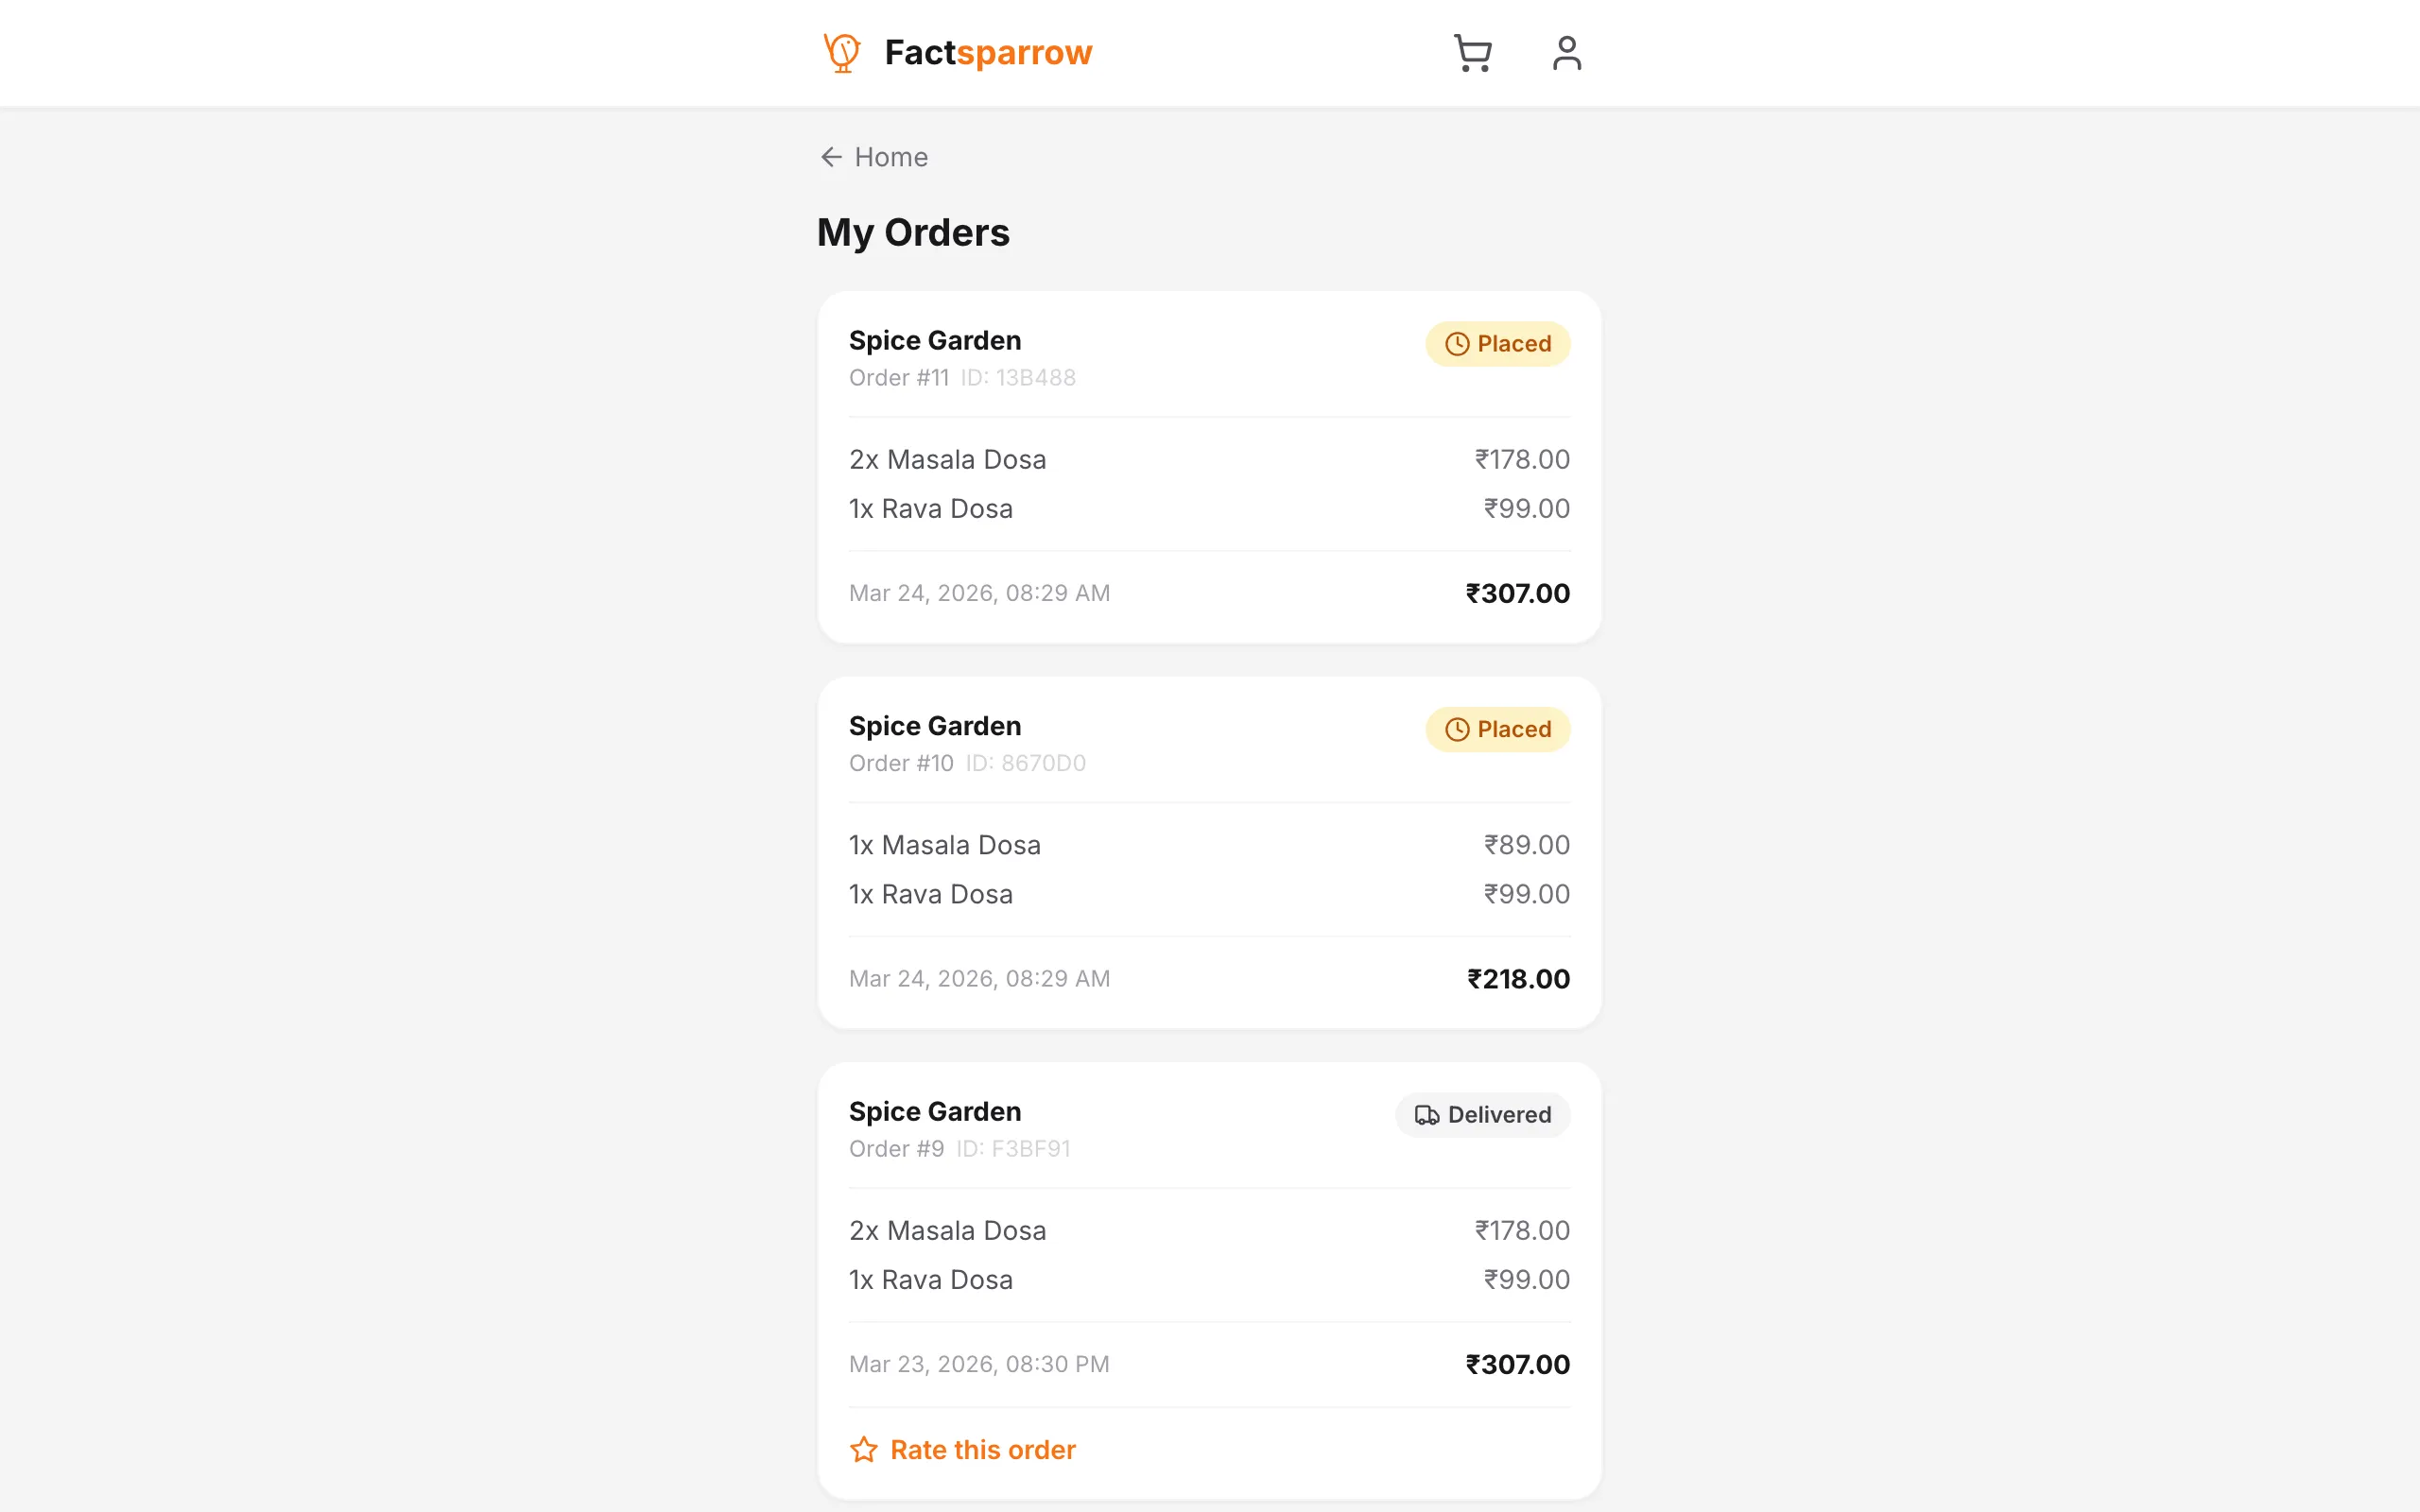Open the shopping cart icon

pyautogui.click(x=1472, y=53)
